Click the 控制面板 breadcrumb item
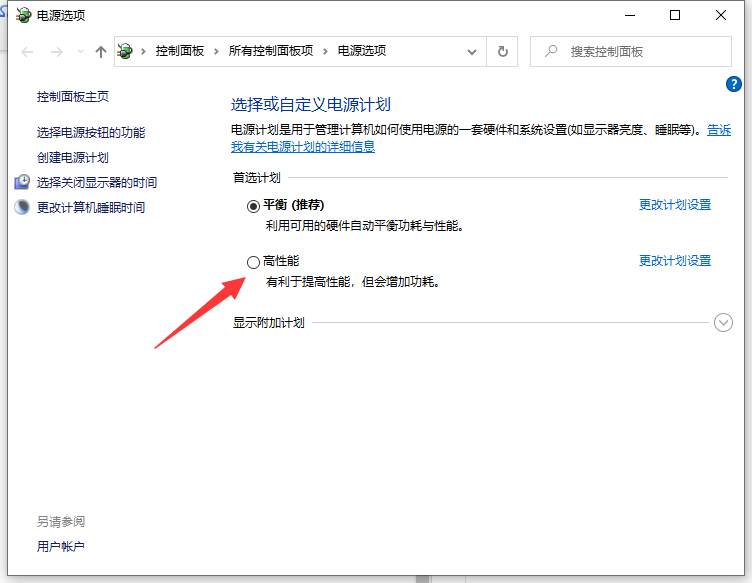The width and height of the screenshot is (752, 583). point(179,51)
